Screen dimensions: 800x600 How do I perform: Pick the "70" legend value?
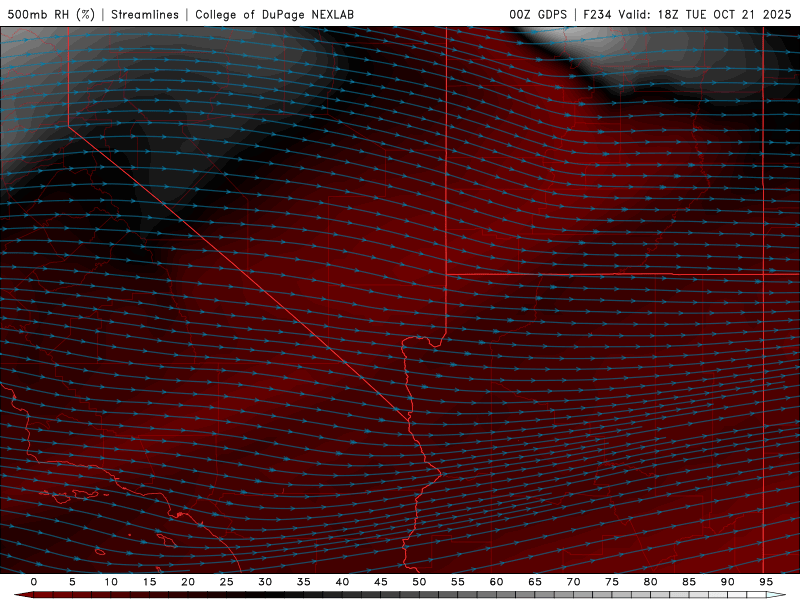tap(573, 582)
